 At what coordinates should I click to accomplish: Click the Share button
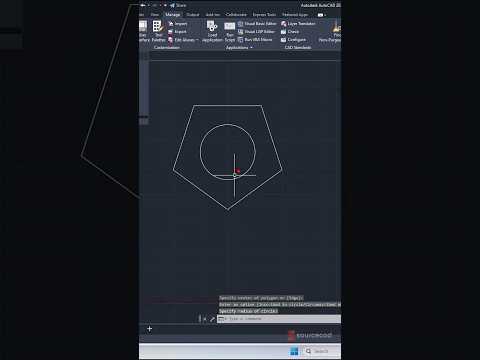pos(178,5)
